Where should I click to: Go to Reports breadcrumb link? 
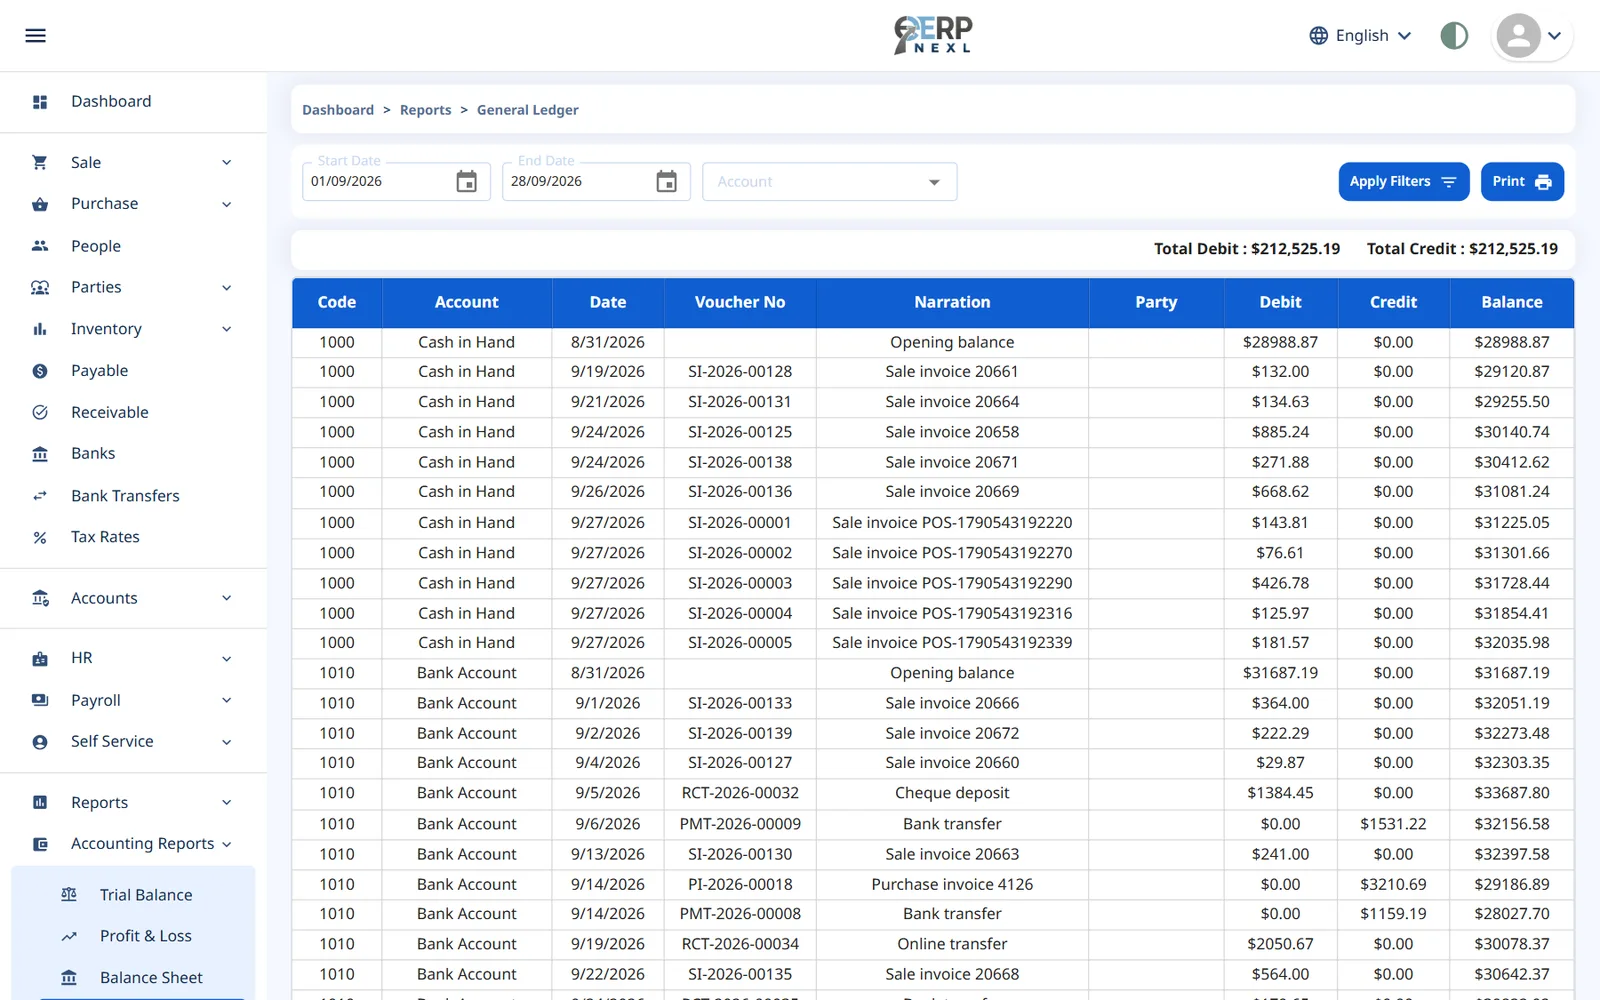pyautogui.click(x=426, y=110)
